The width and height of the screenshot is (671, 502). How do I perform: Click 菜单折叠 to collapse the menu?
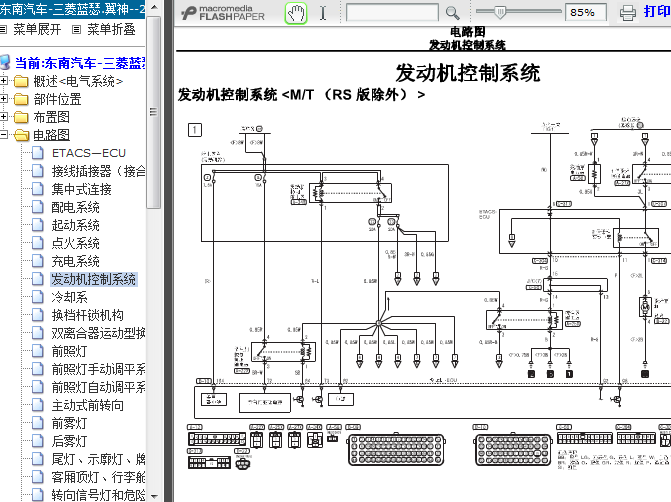(x=111, y=29)
